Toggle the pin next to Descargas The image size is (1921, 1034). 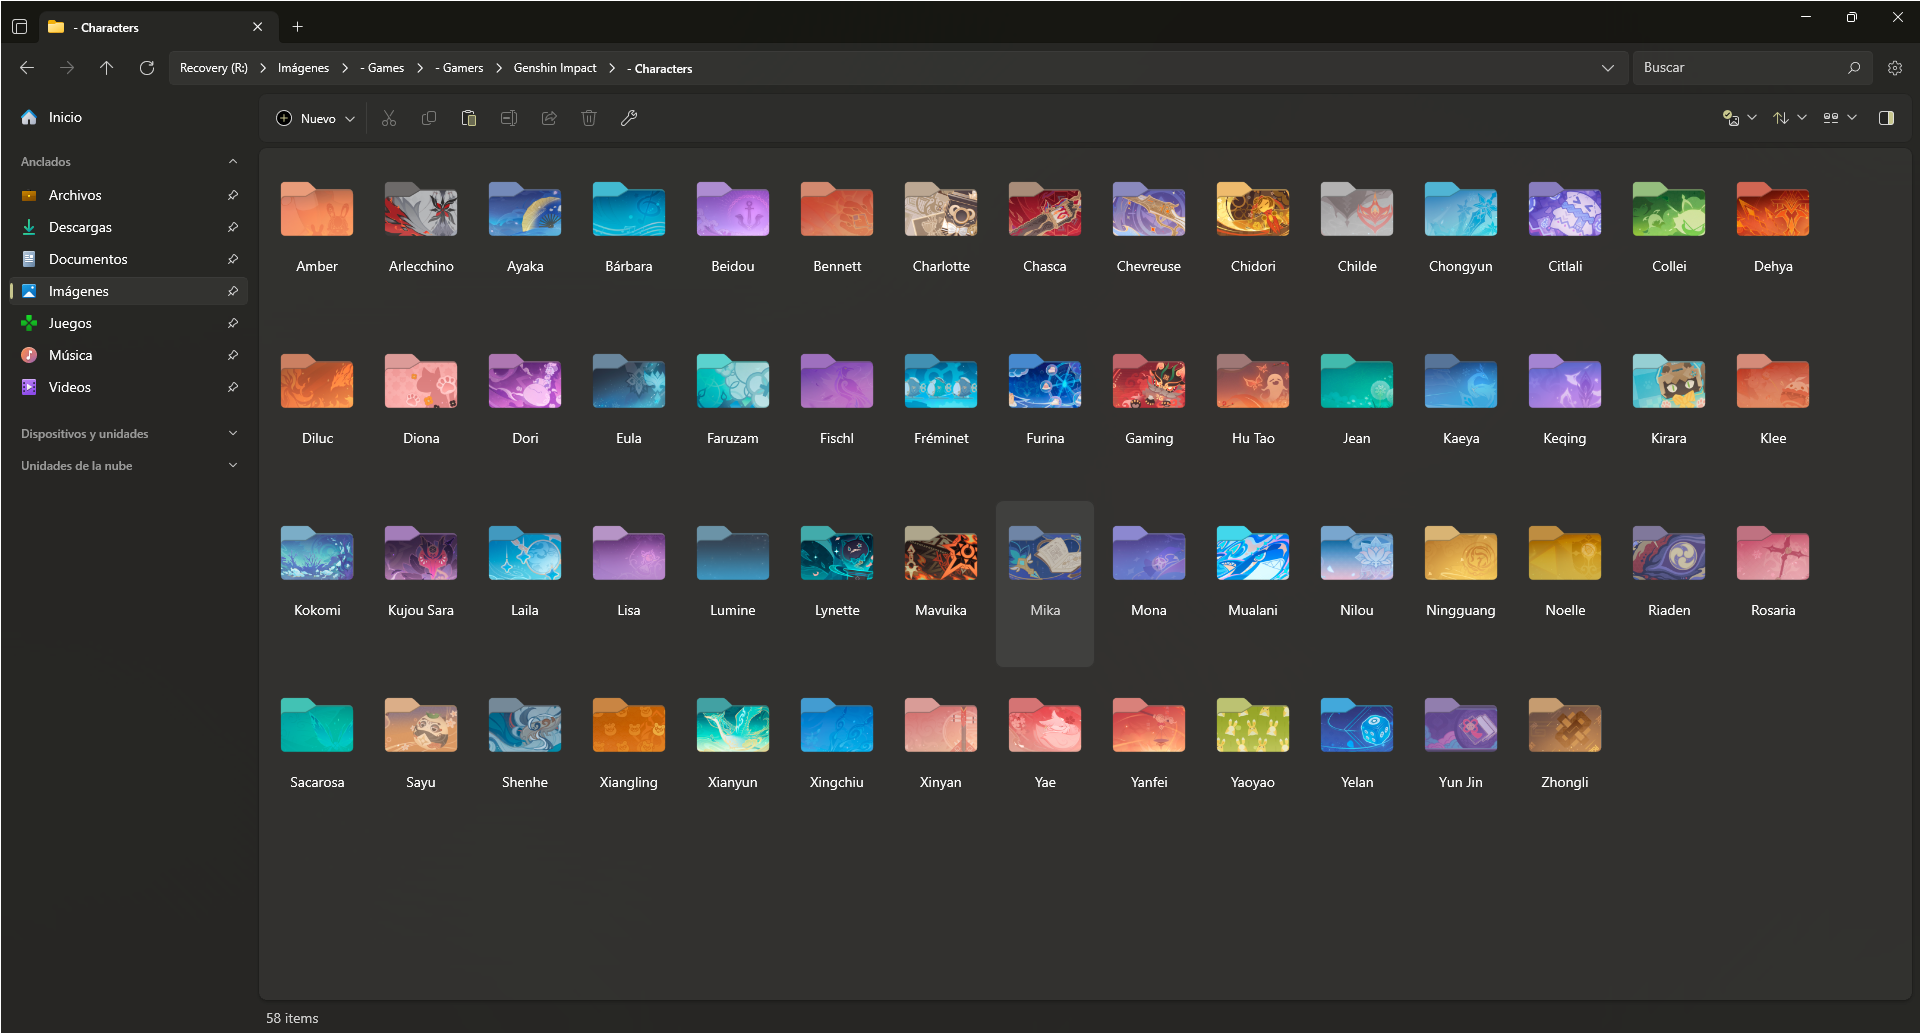(x=232, y=227)
